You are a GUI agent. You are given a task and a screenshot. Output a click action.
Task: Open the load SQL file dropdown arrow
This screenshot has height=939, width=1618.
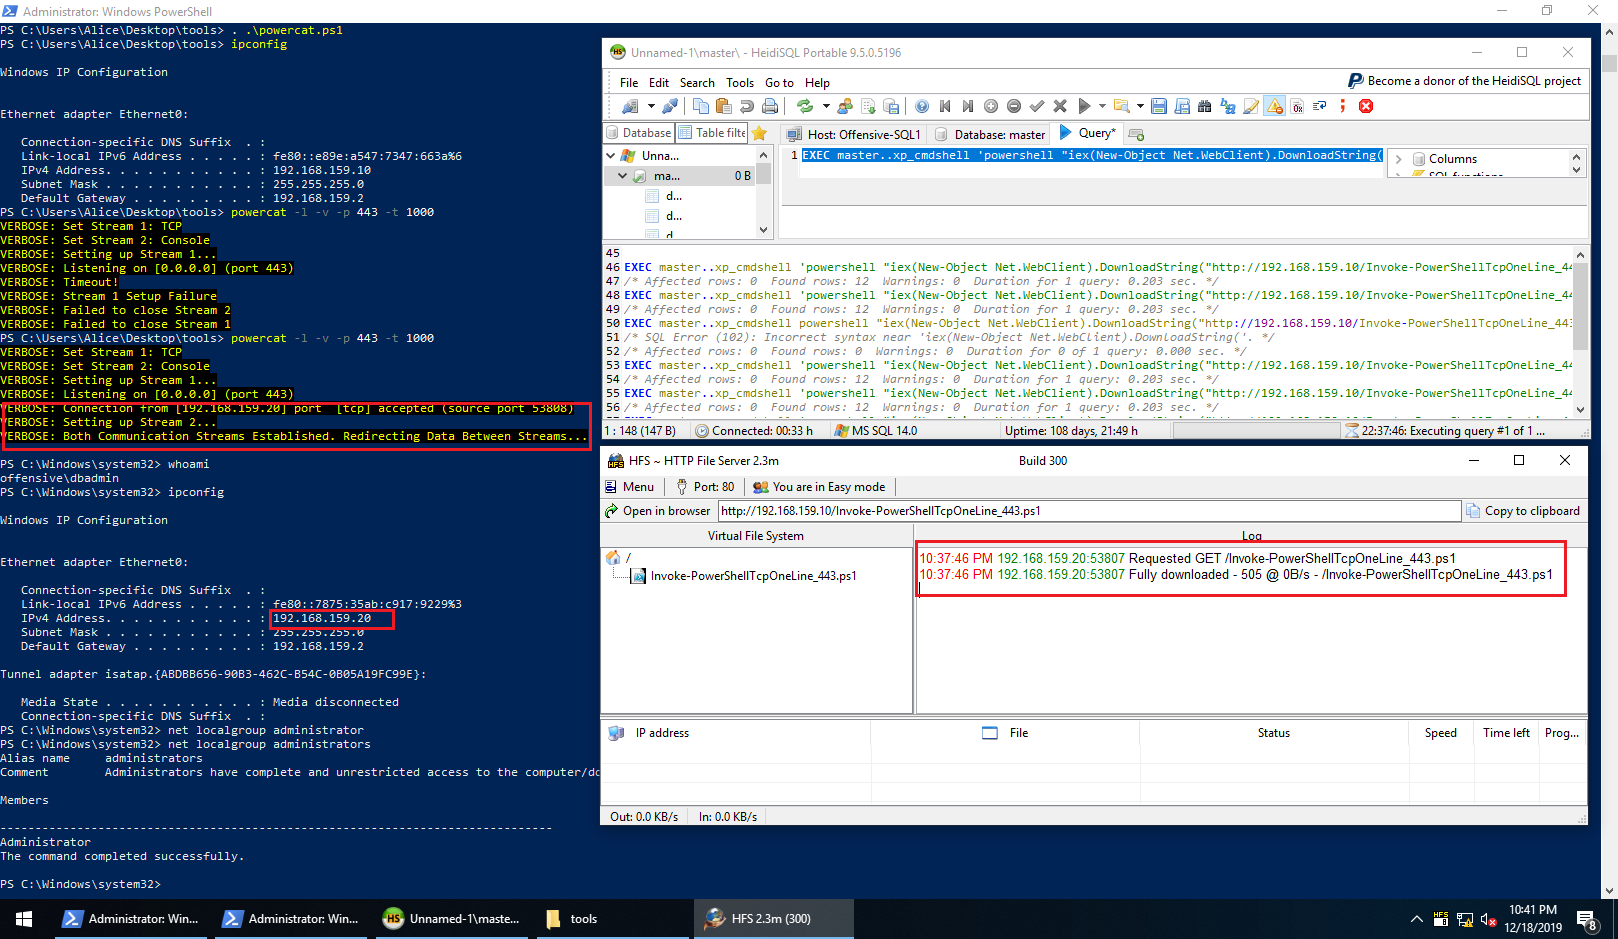pos(1140,106)
